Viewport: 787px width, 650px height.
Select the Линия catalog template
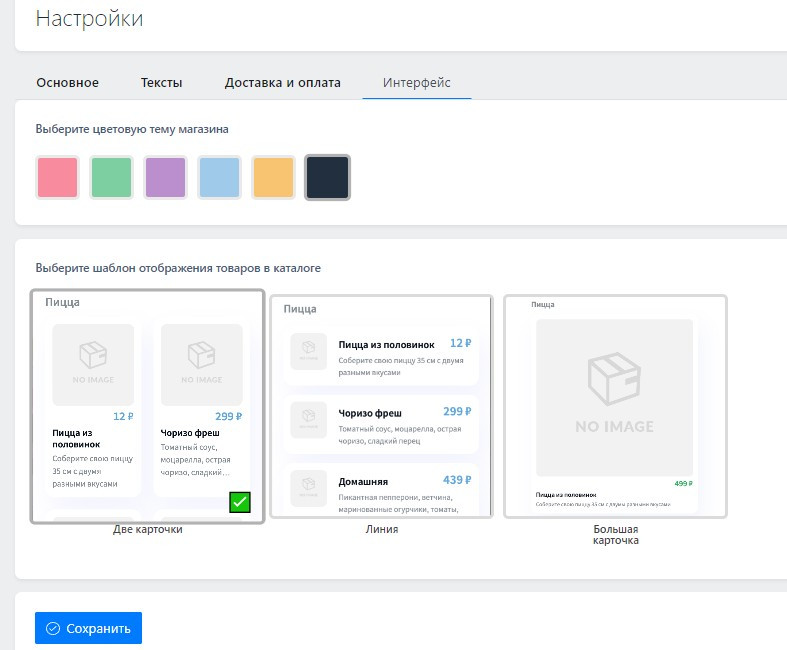coord(381,406)
